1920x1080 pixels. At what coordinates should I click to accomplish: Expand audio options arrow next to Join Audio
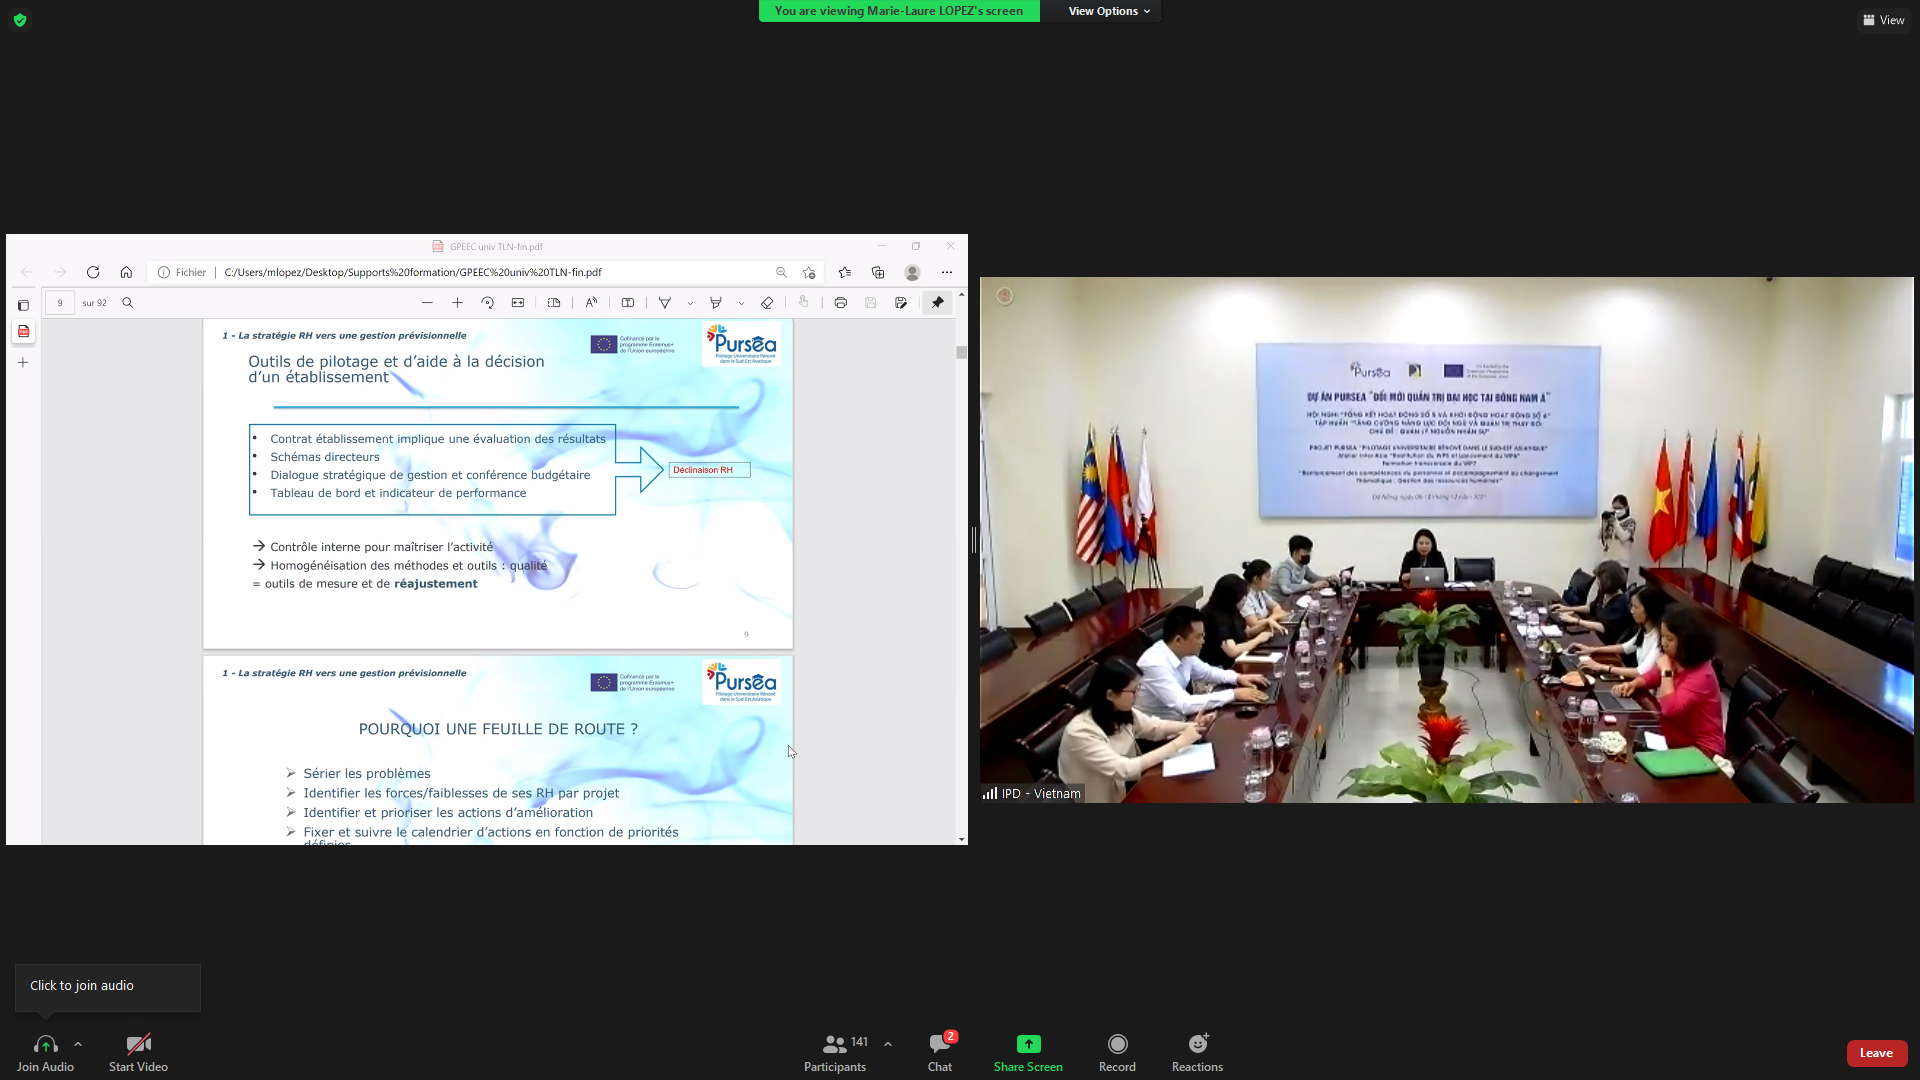[x=78, y=1044]
